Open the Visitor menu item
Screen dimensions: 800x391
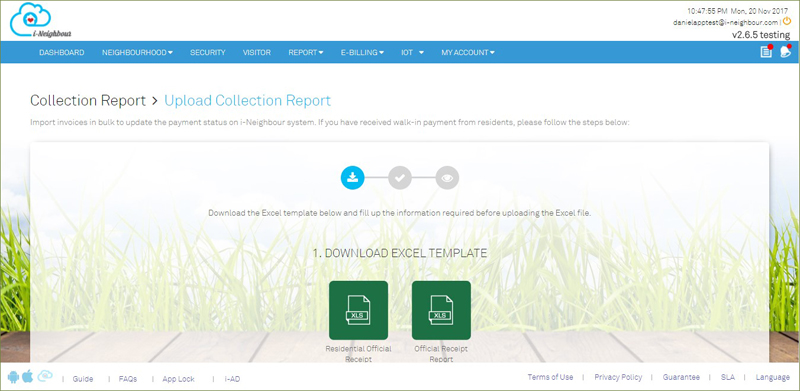(257, 53)
